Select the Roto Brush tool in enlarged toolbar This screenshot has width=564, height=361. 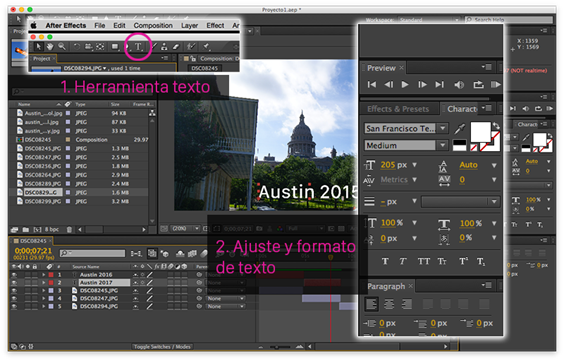coord(191,46)
